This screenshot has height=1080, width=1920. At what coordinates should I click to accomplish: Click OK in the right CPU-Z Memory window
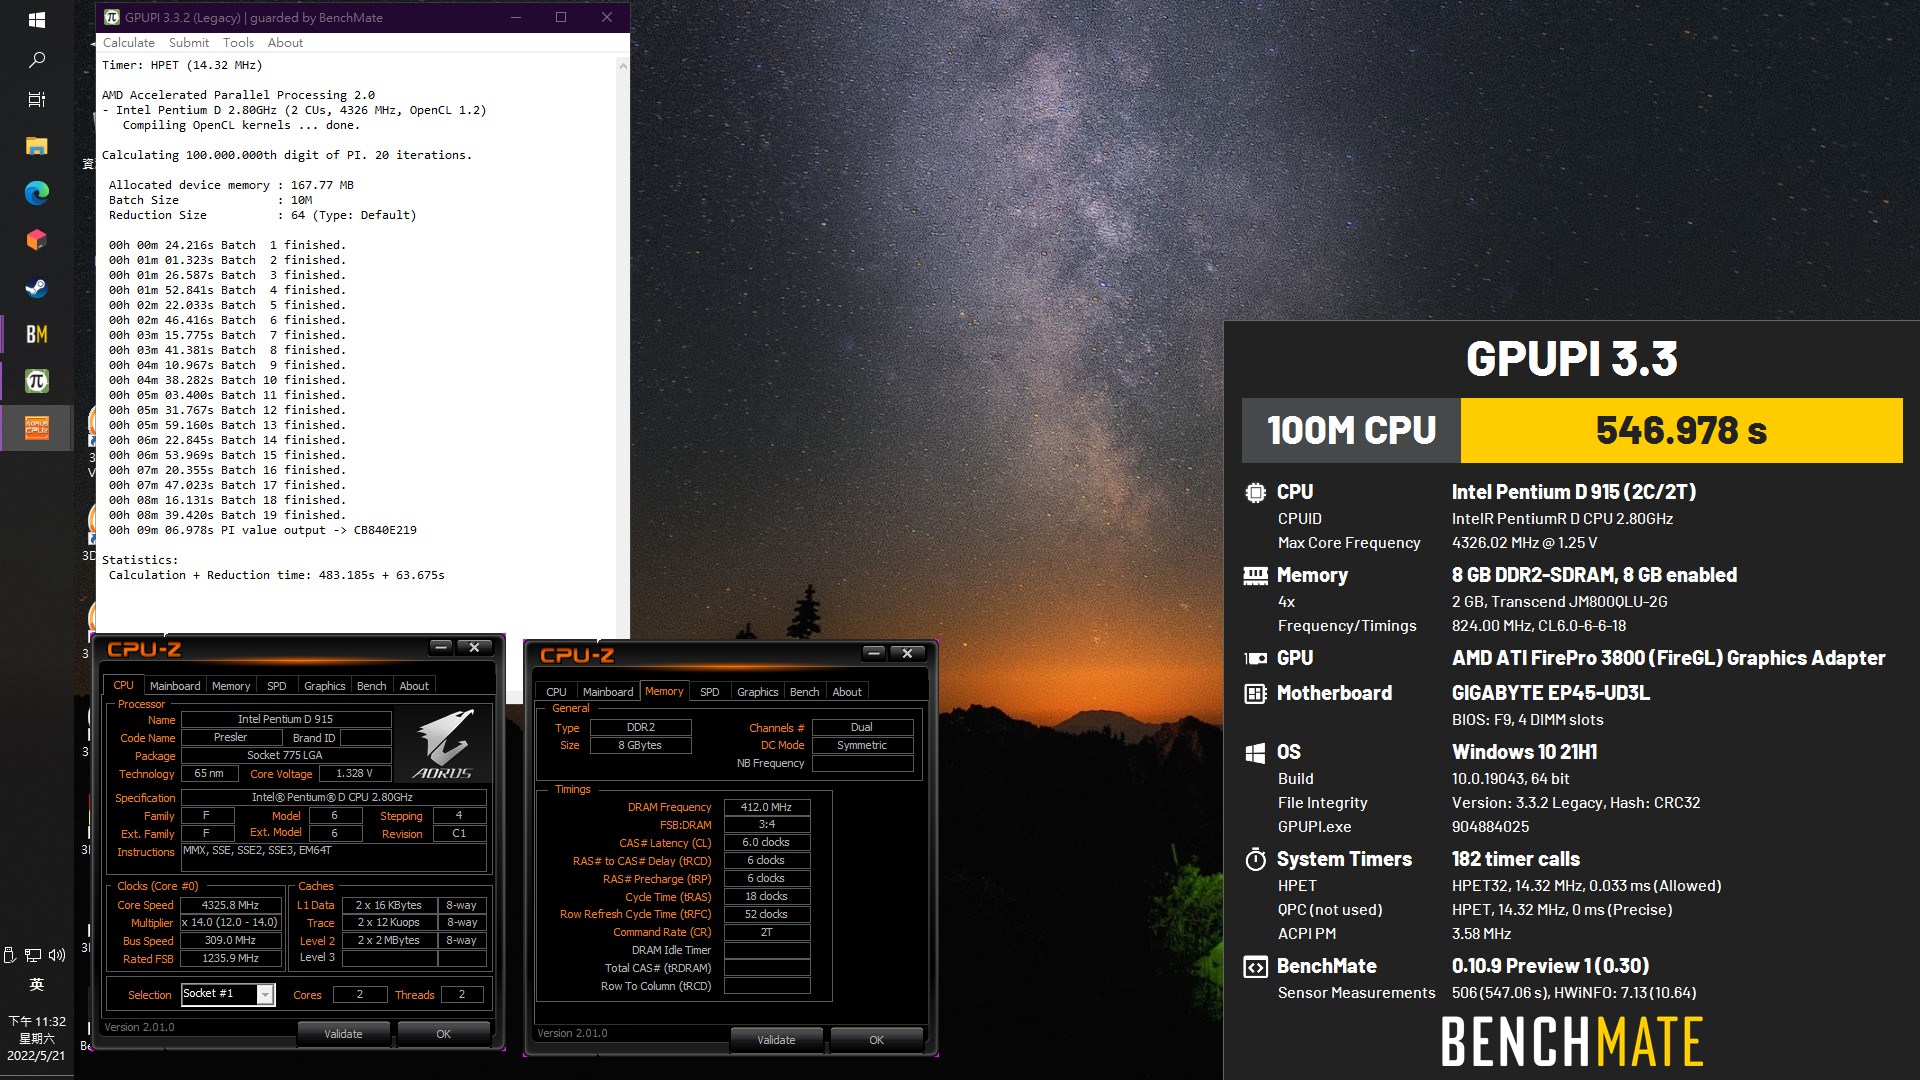876,1040
